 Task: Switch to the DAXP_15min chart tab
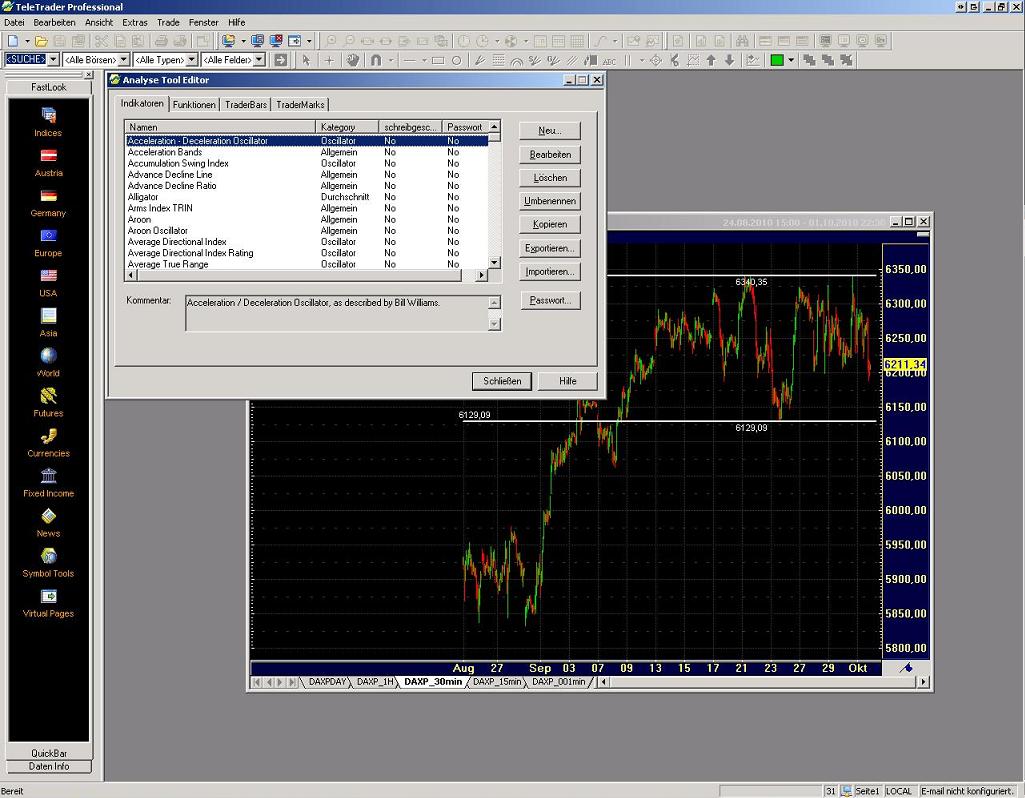[497, 682]
